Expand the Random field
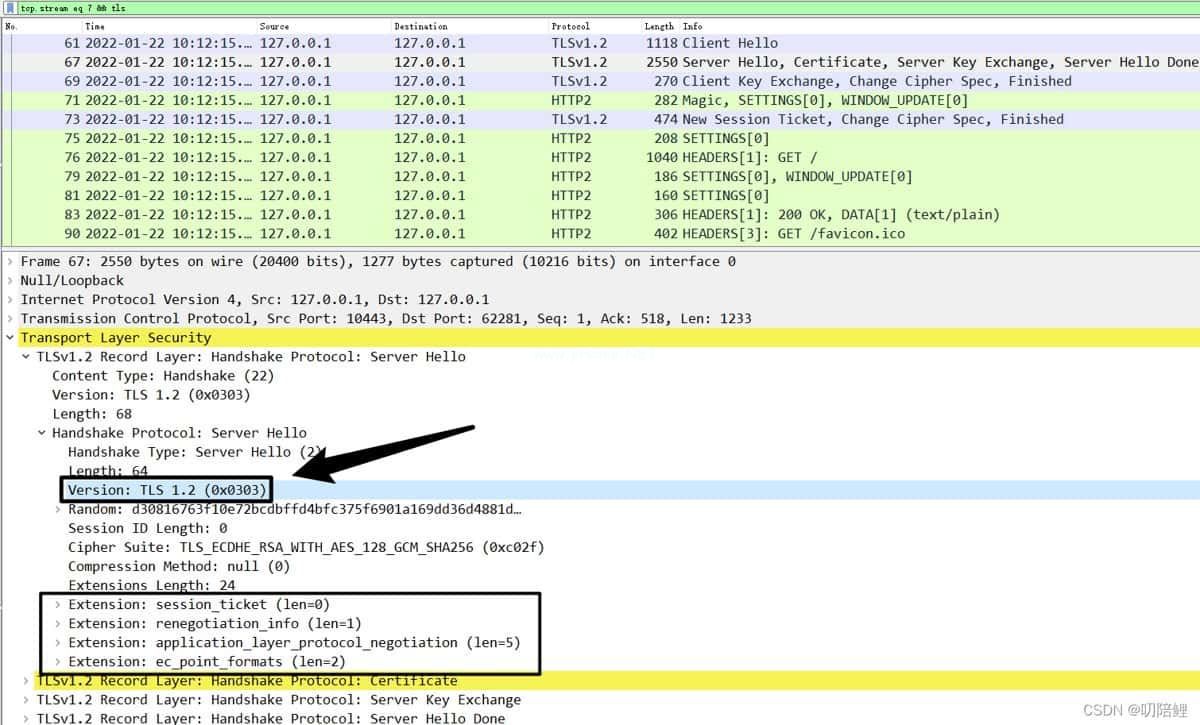Screen dimensions: 1200x725 58,509
